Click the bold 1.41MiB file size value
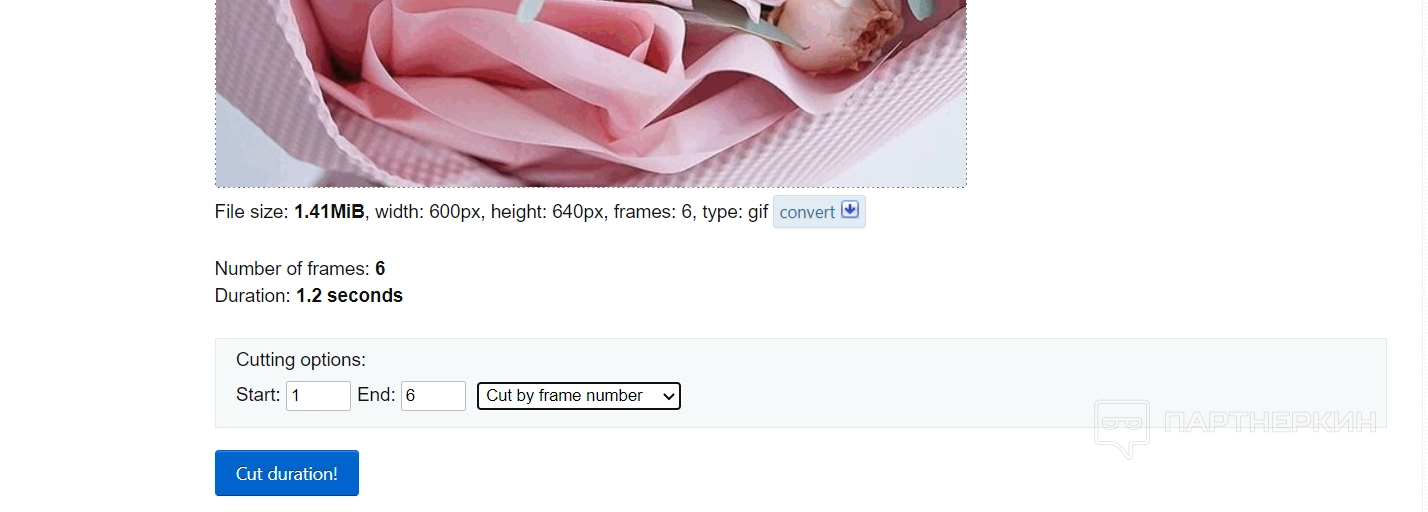The height and width of the screenshot is (512, 1428). (x=329, y=212)
